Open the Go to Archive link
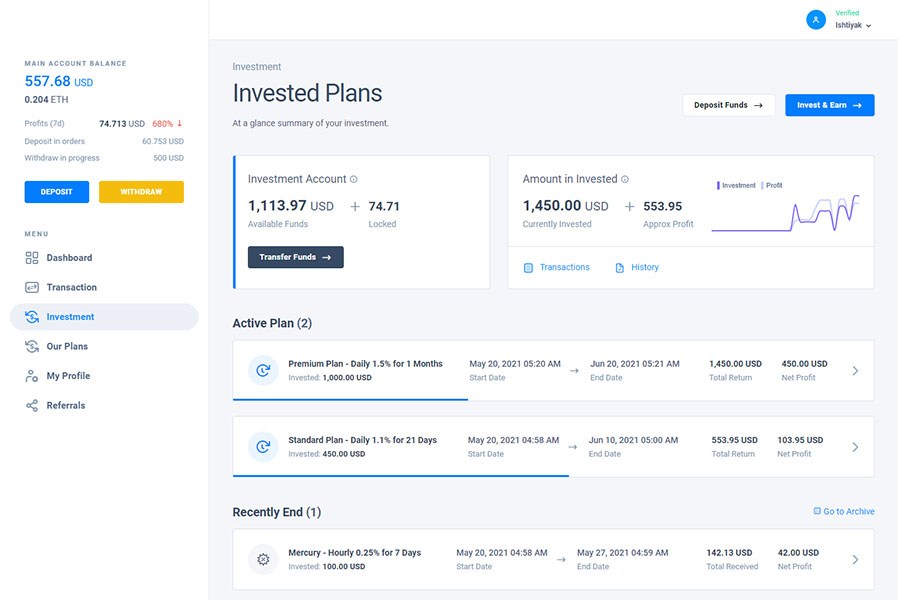This screenshot has width=900, height=600. [x=844, y=511]
